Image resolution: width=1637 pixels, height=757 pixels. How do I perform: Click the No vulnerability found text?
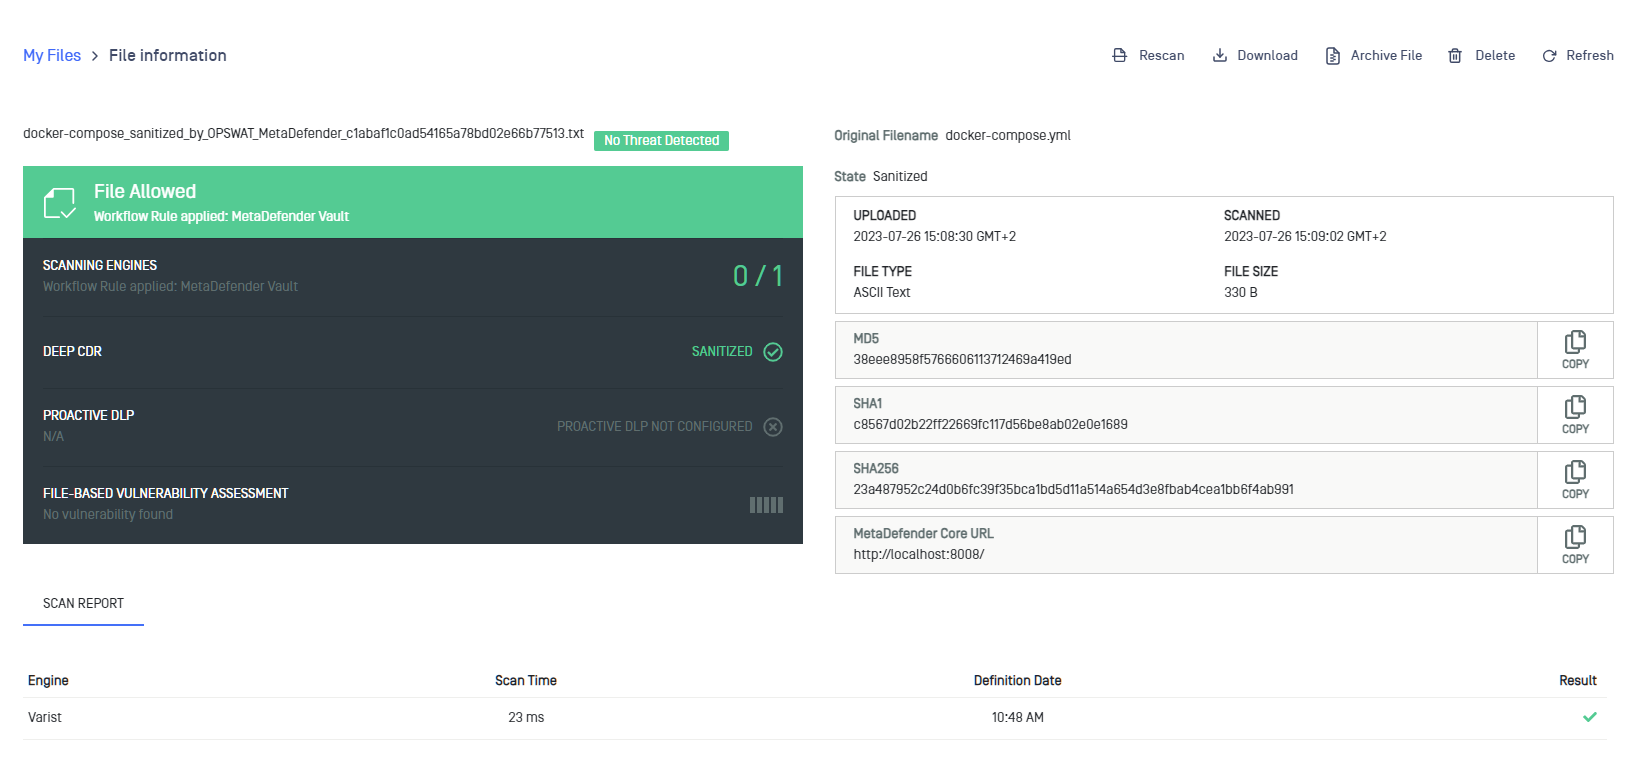108,514
